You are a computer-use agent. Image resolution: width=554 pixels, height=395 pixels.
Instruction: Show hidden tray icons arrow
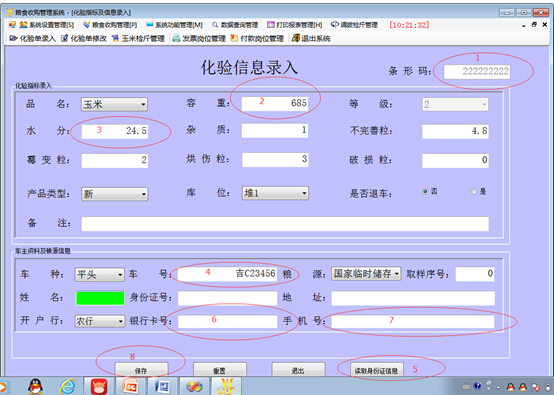(499, 387)
